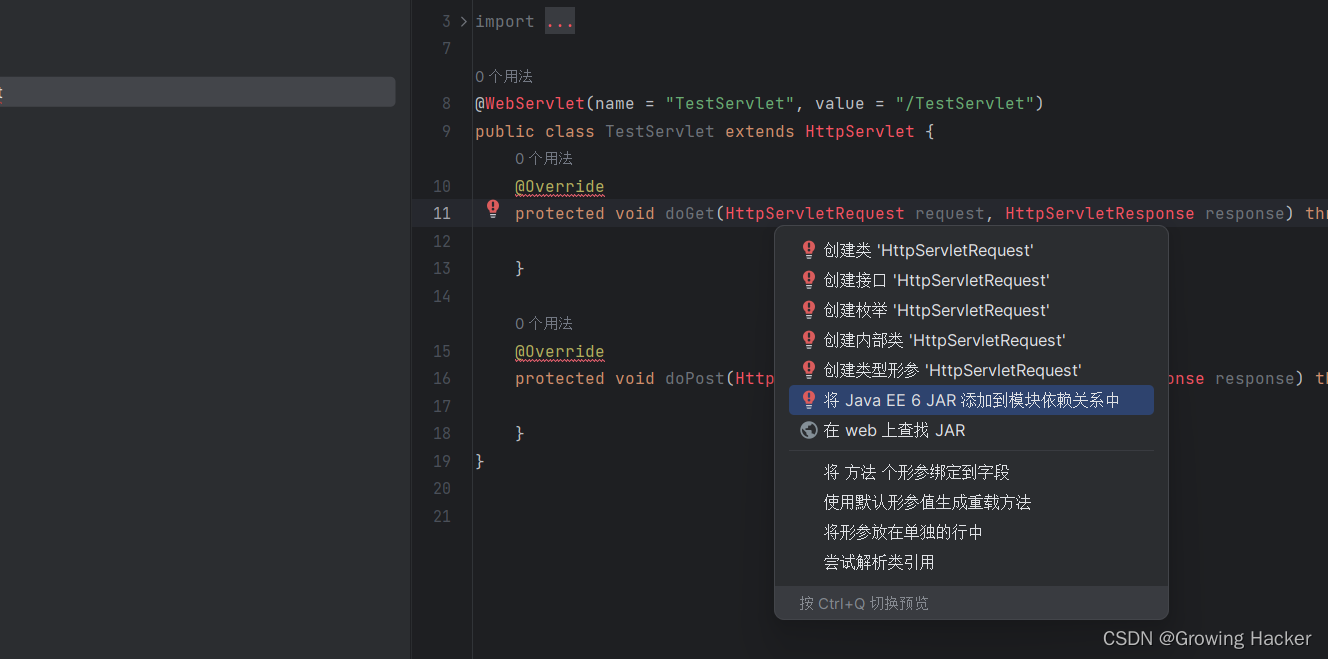Image resolution: width=1328 pixels, height=659 pixels.
Task: Choose '尝试解析类引用' option
Action: tap(879, 562)
